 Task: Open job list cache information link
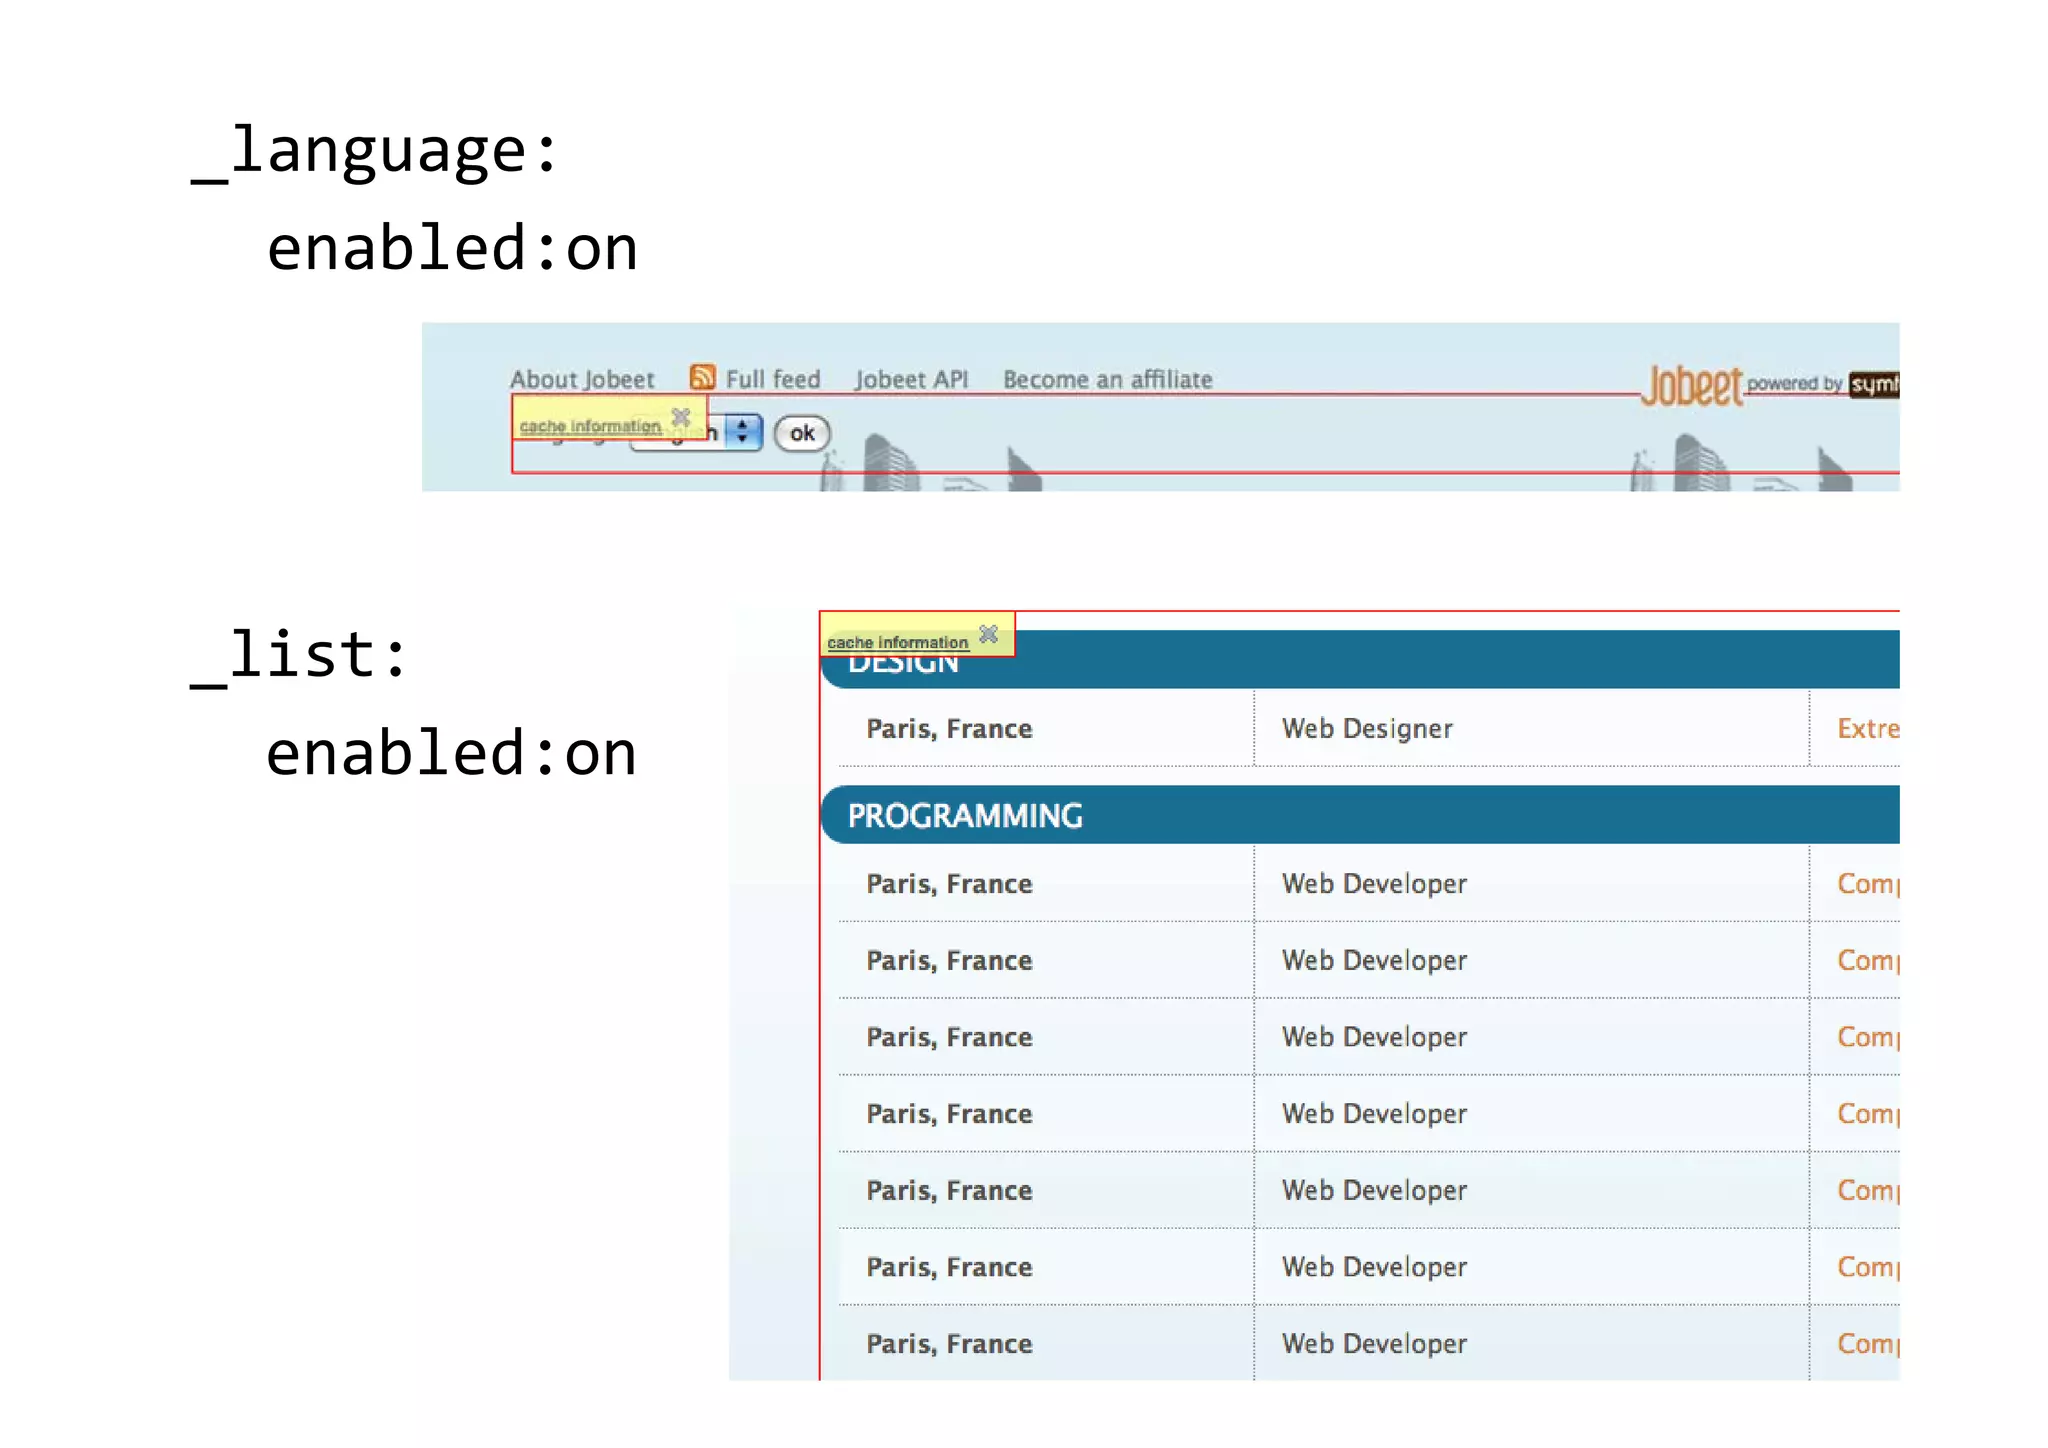tap(897, 642)
